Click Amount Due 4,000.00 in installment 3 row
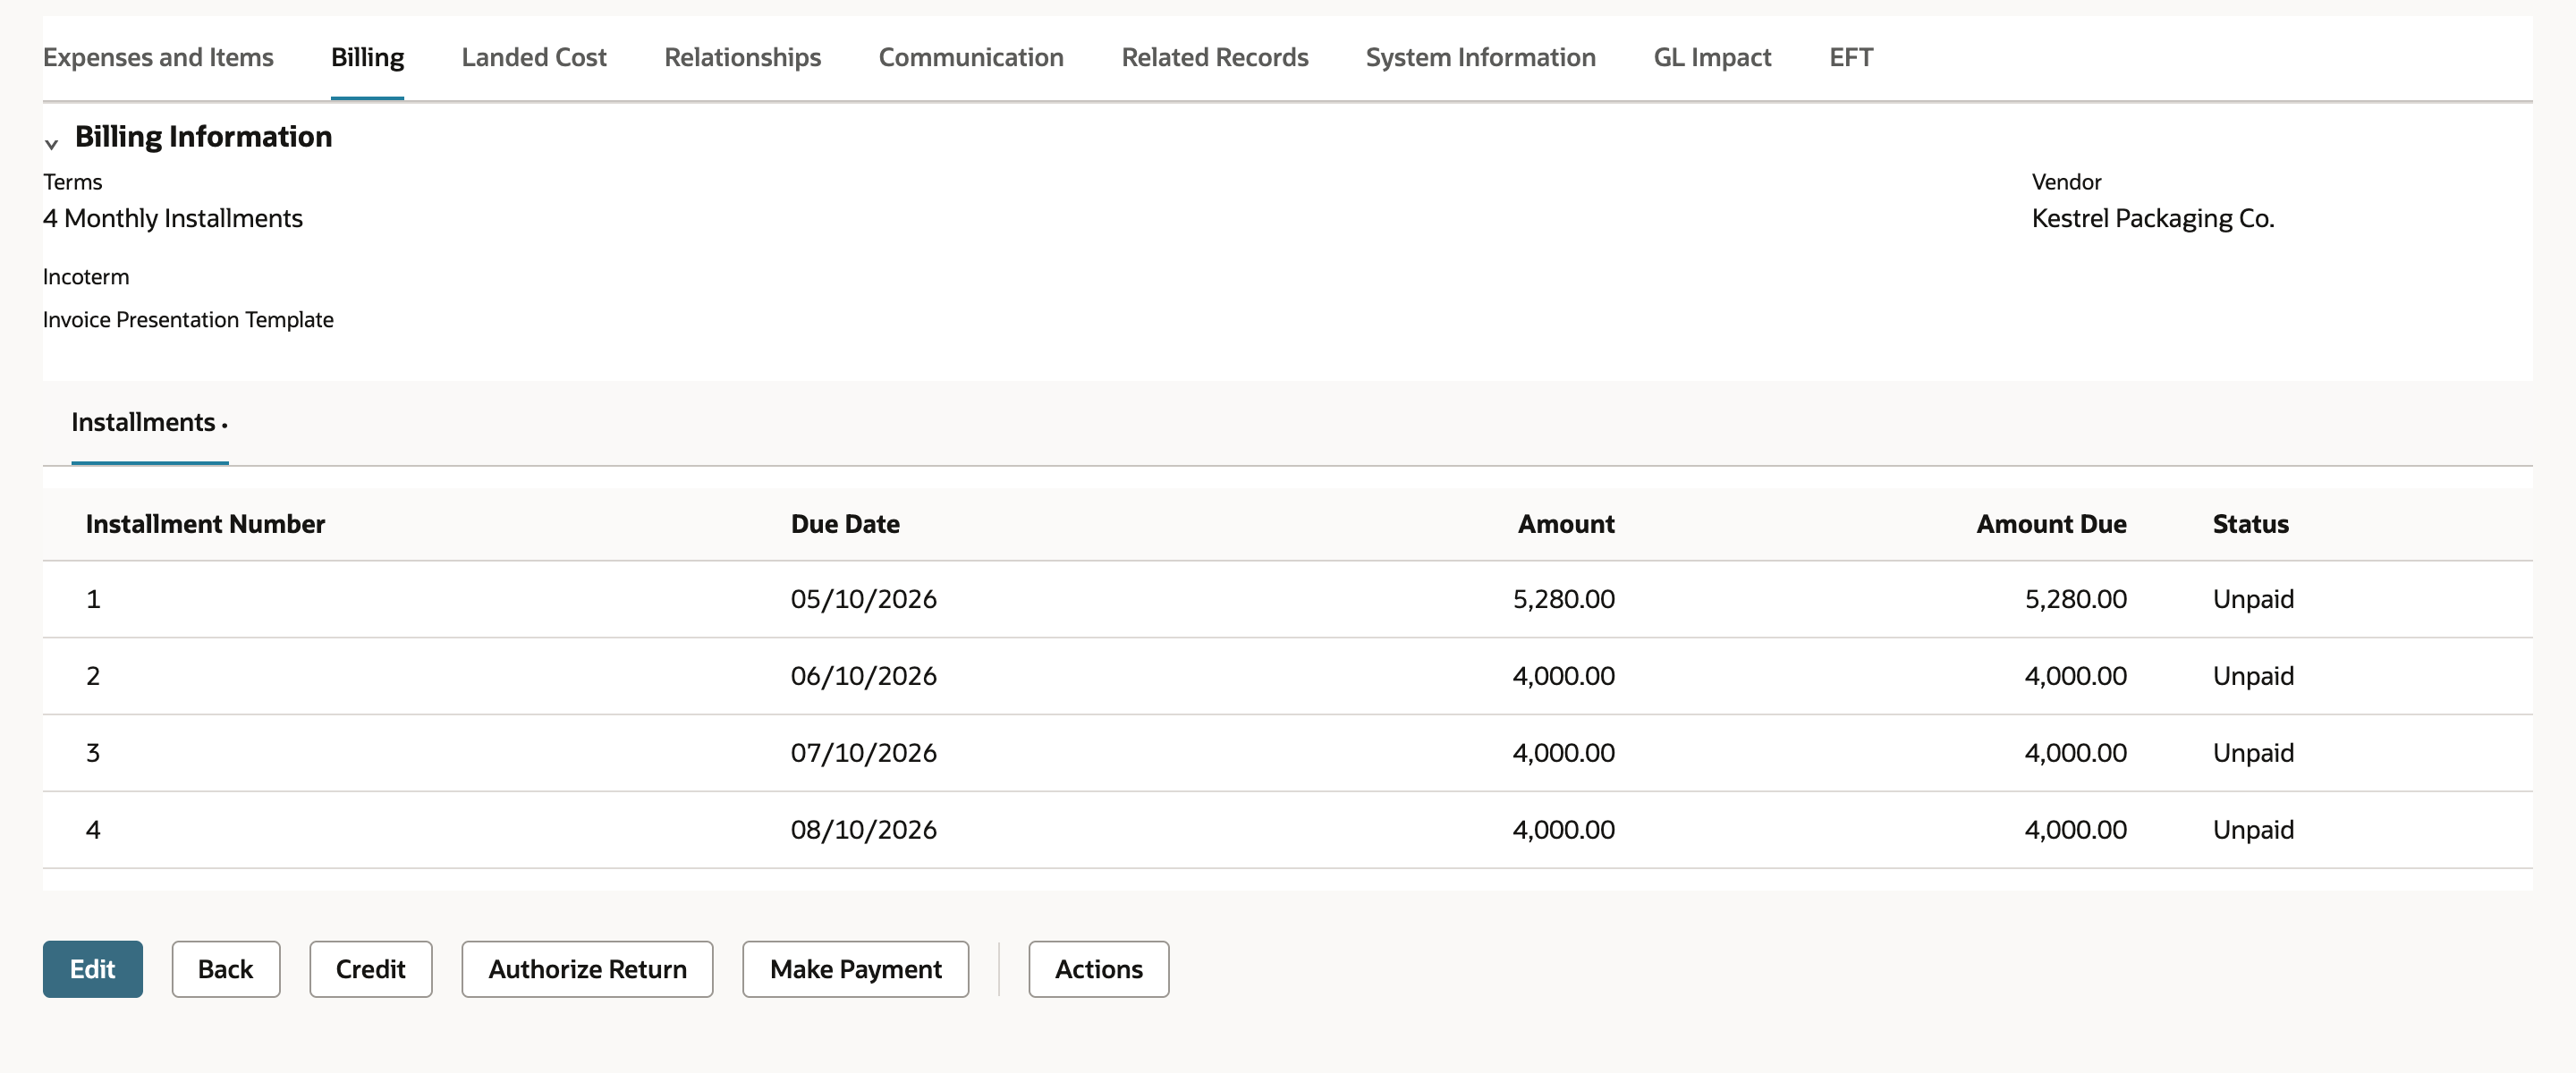2576x1073 pixels. [x=2075, y=752]
